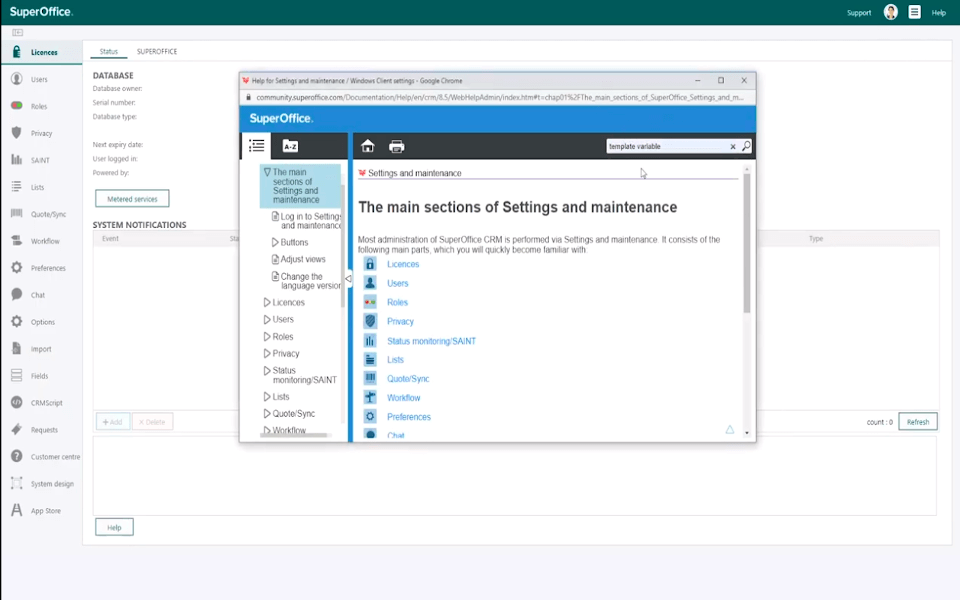Print the help topic
Screen dimensions: 960x600
pos(397,146)
